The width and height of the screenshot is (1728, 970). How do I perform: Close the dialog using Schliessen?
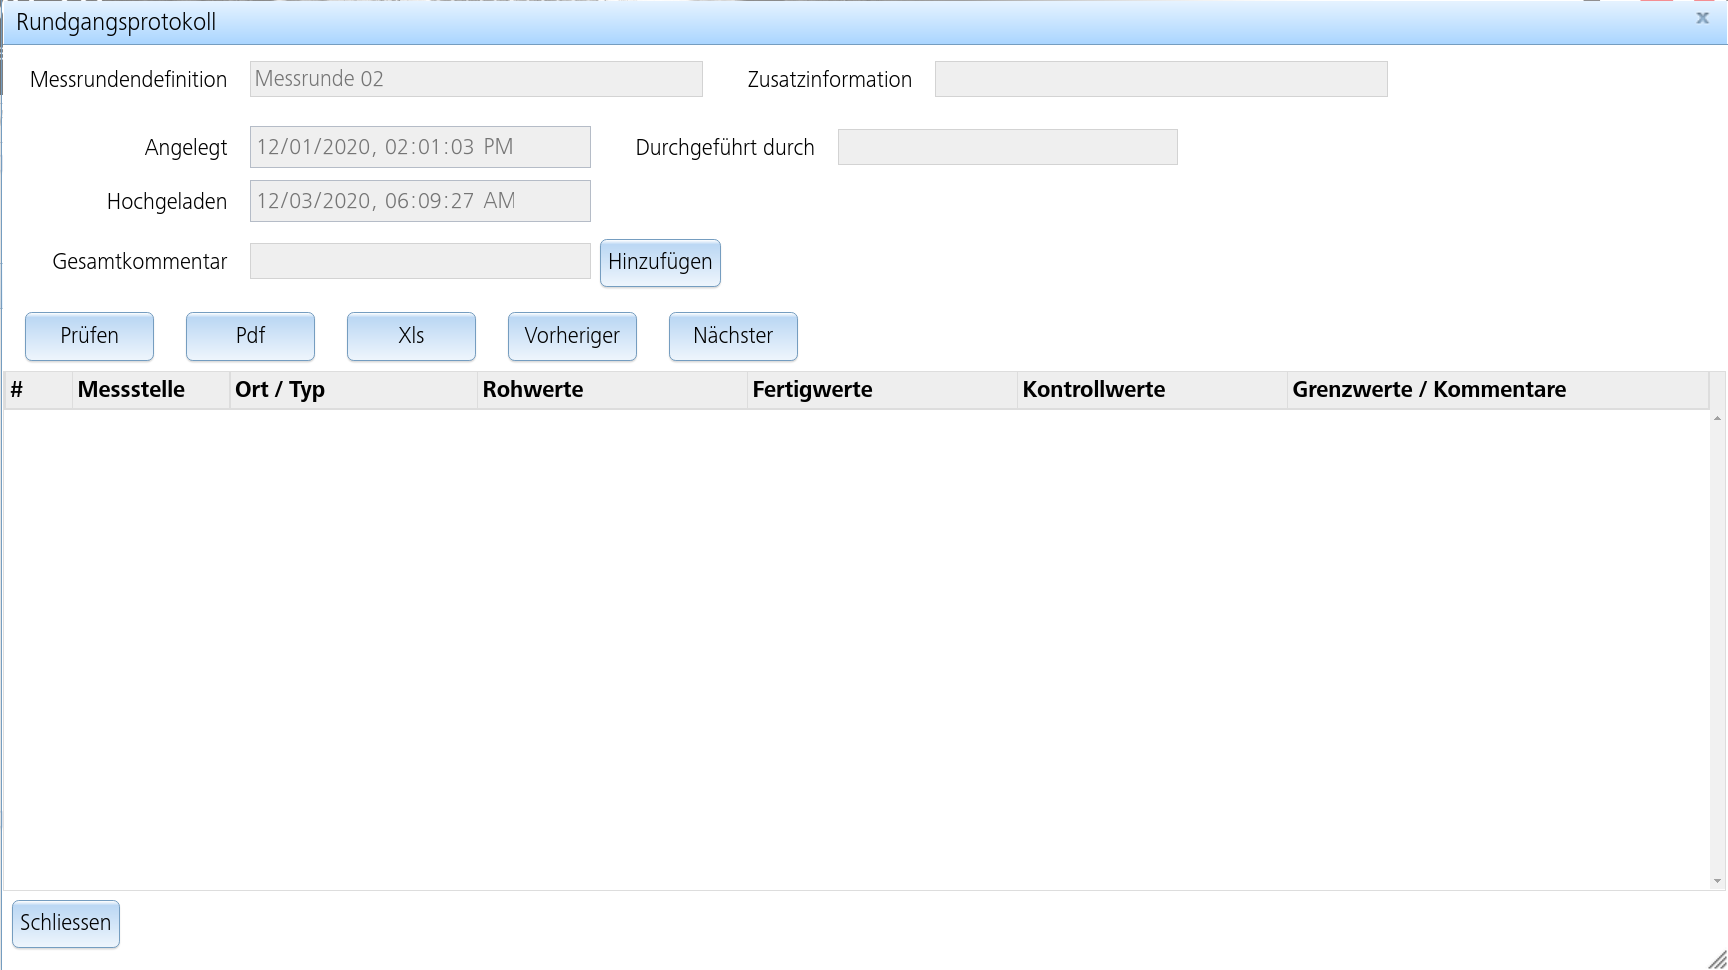[x=65, y=923]
